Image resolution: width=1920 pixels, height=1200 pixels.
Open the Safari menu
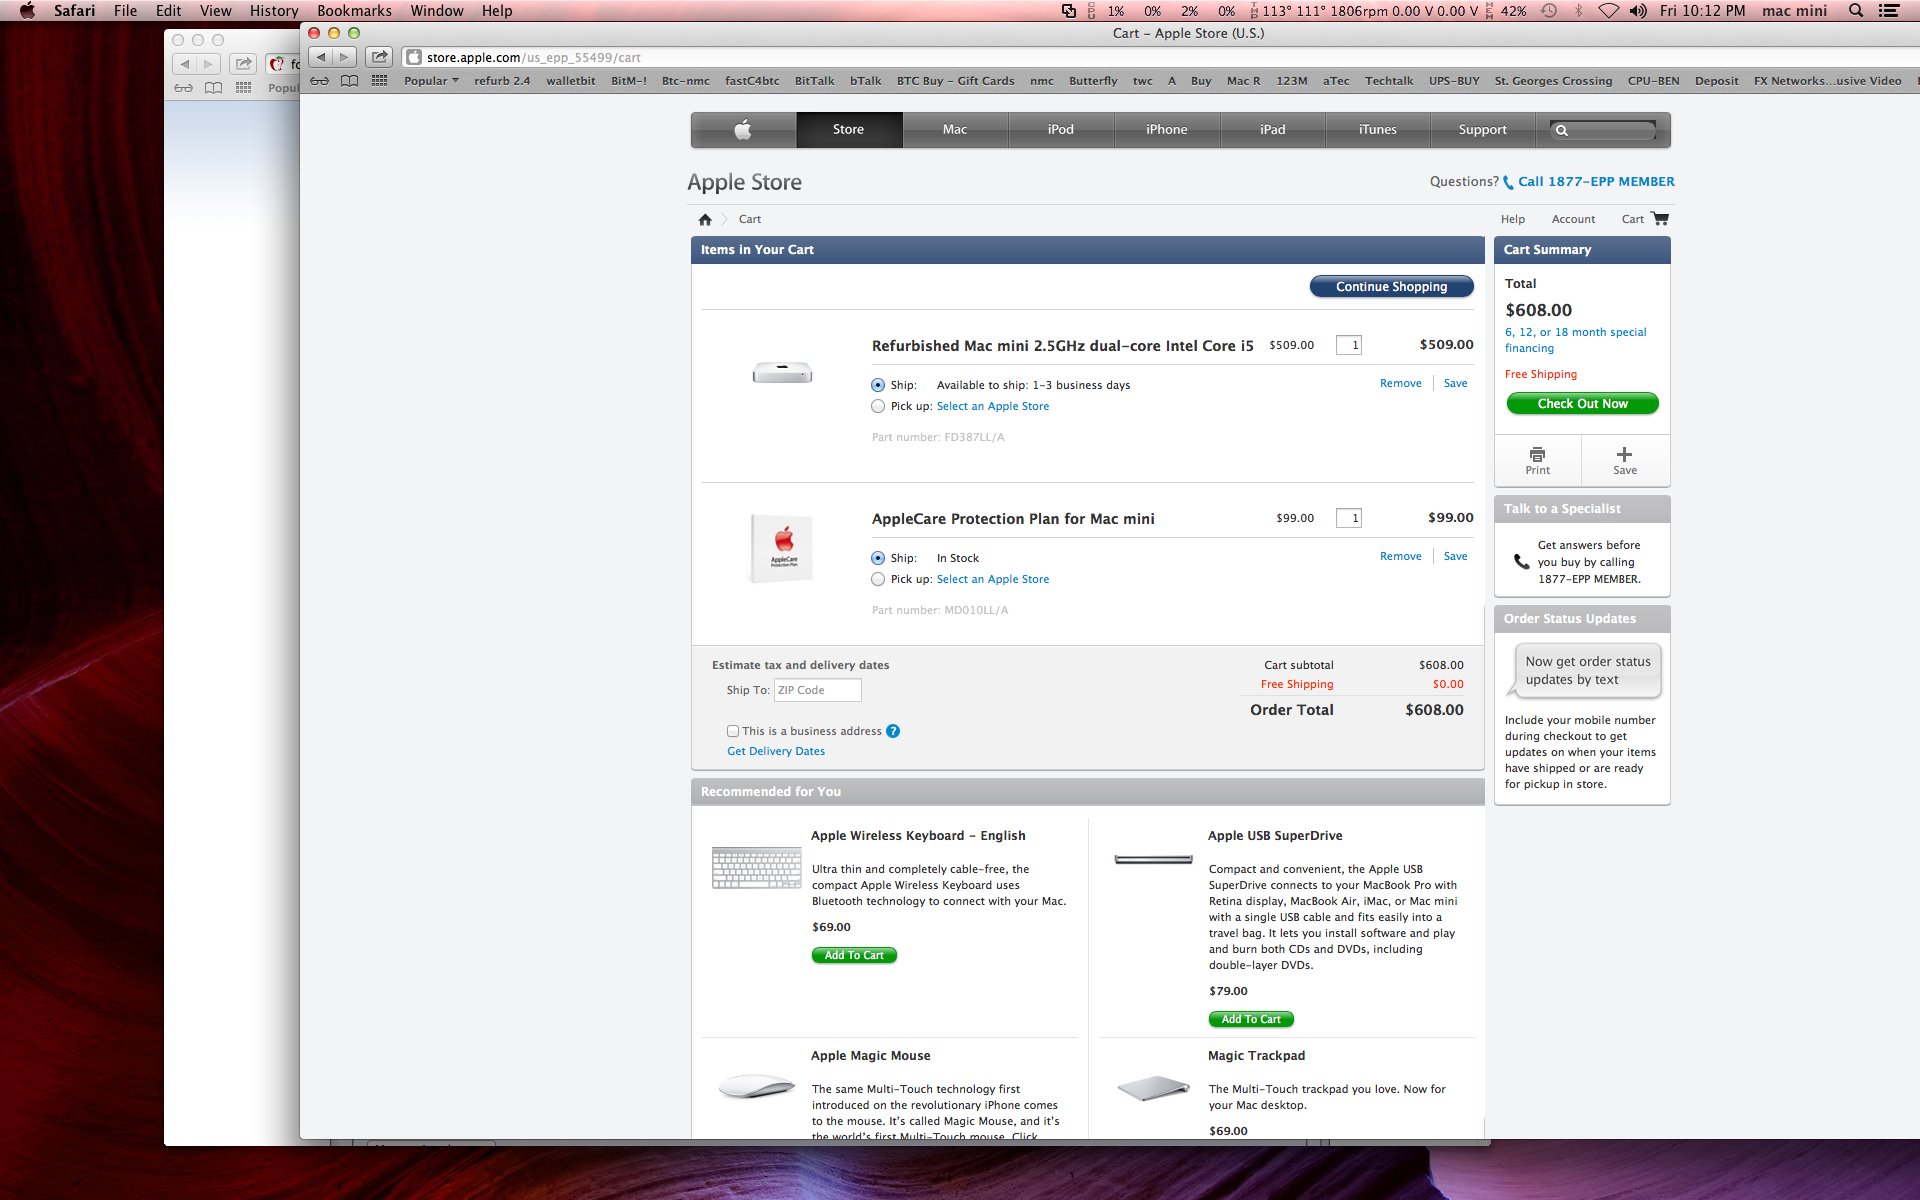tap(74, 11)
